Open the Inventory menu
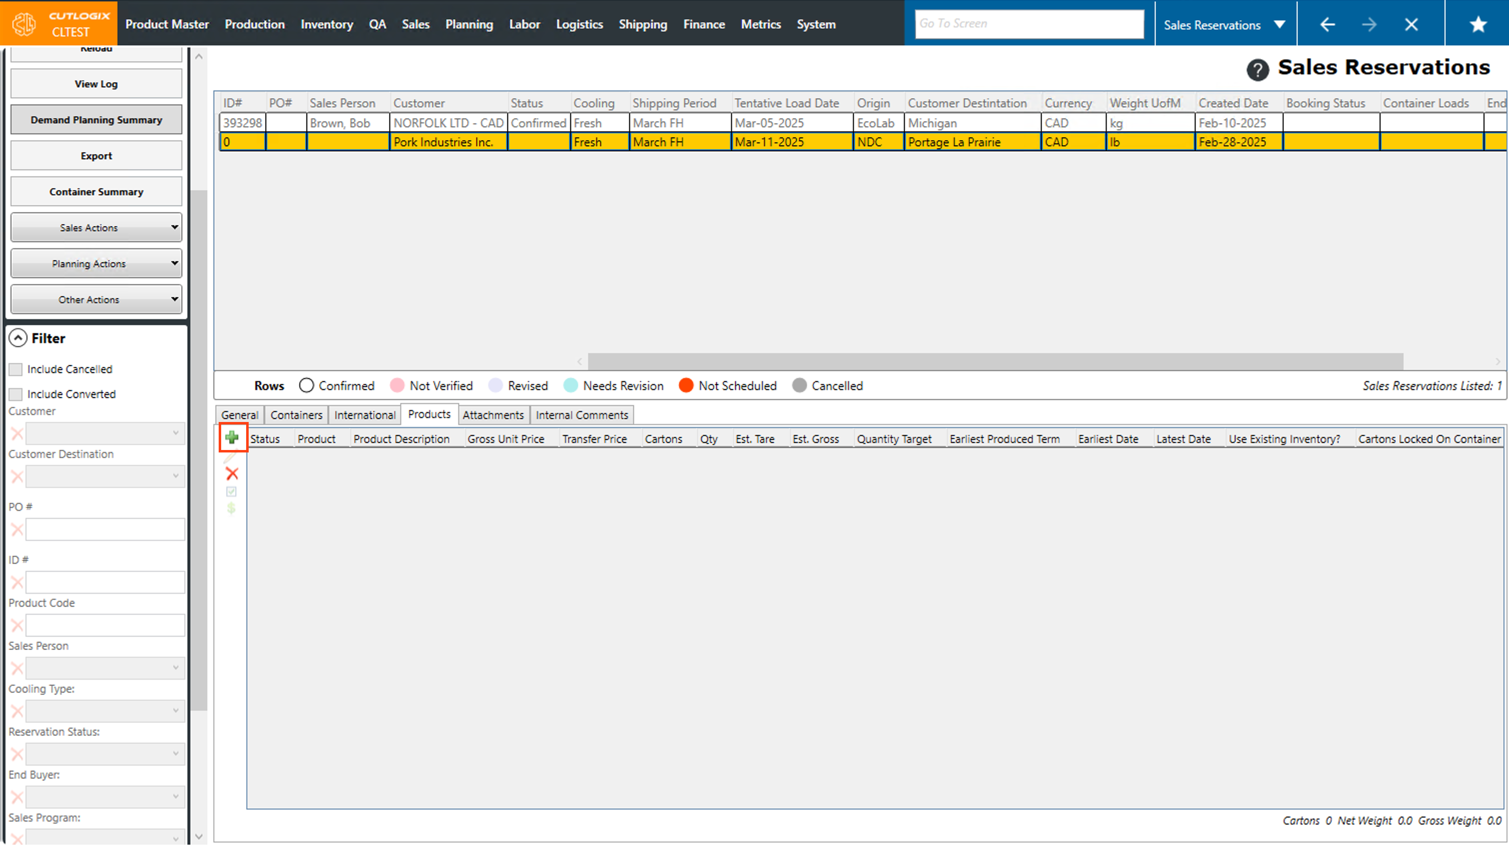This screenshot has width=1509, height=845. 326,24
